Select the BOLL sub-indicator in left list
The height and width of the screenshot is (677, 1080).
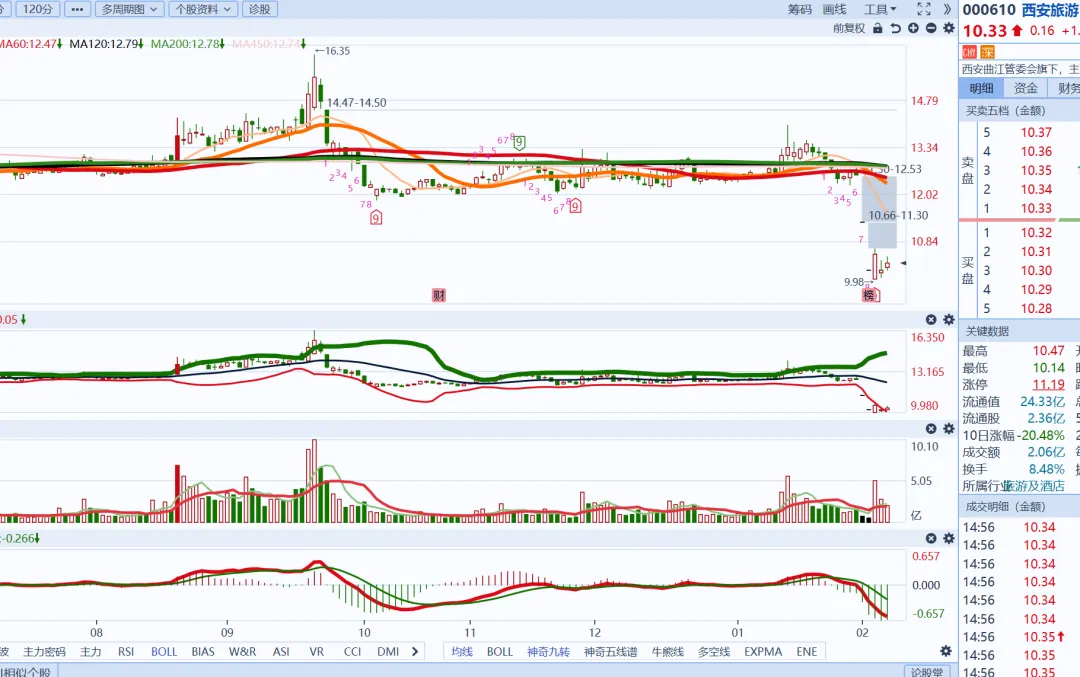point(164,652)
